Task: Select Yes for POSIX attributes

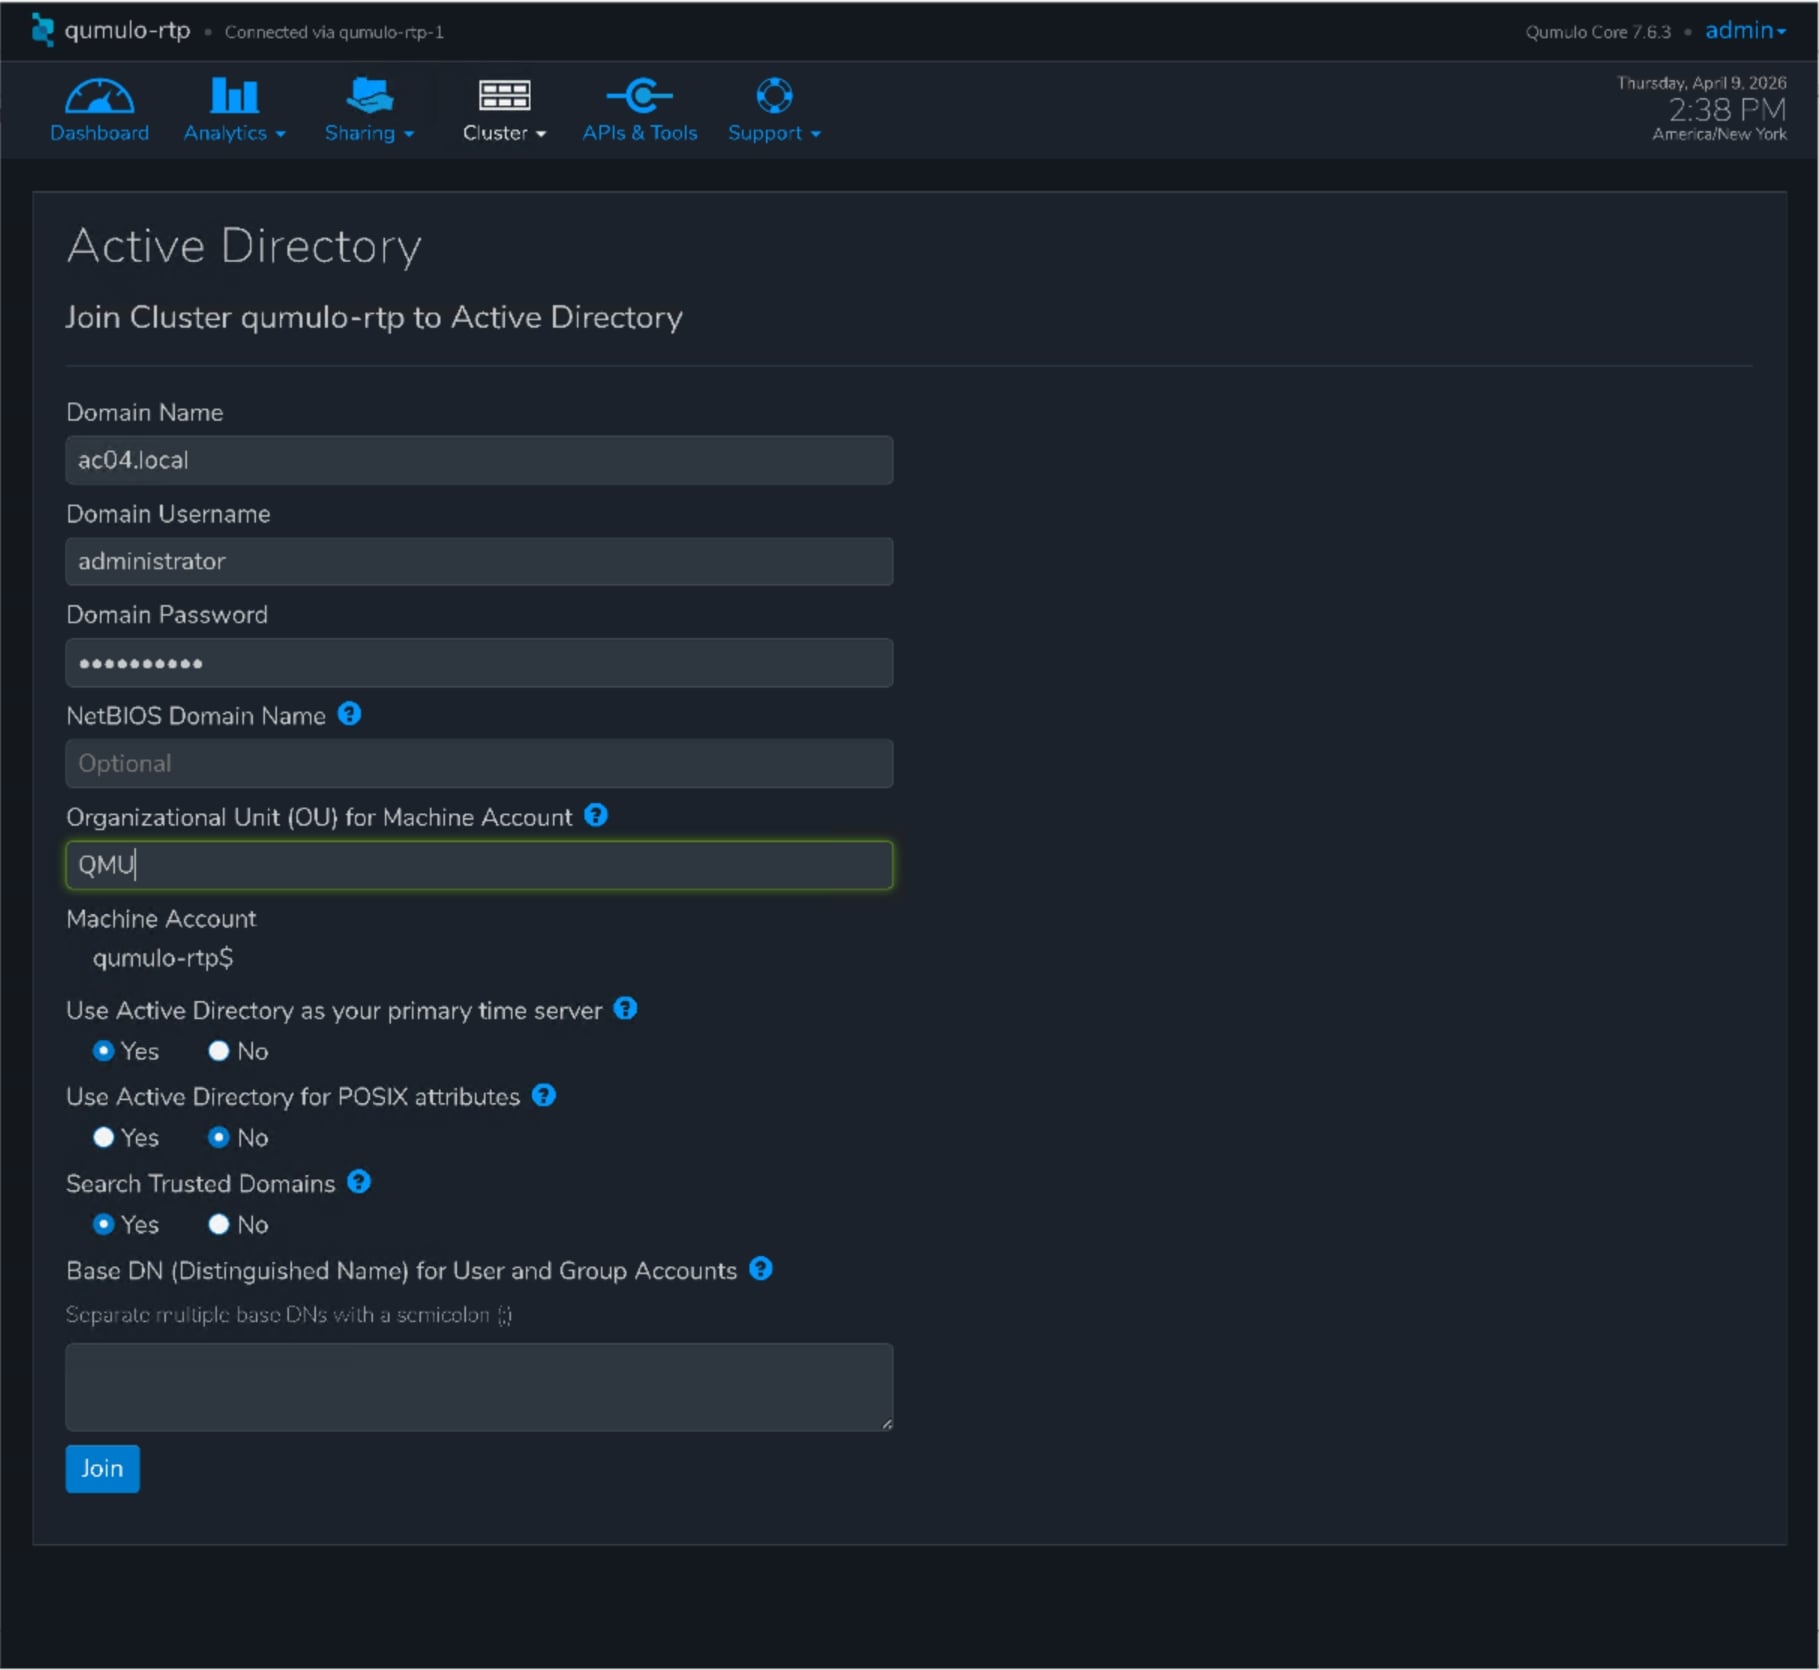Action: coord(103,1137)
